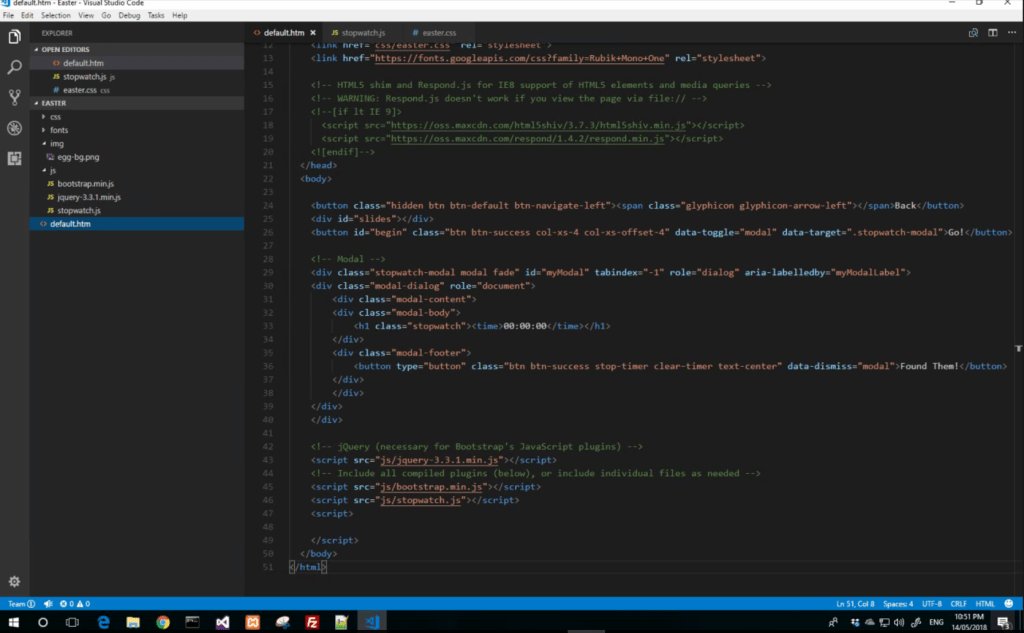The image size is (1024, 633).
Task: Open the Debug view in activity bar
Action: [x=14, y=128]
